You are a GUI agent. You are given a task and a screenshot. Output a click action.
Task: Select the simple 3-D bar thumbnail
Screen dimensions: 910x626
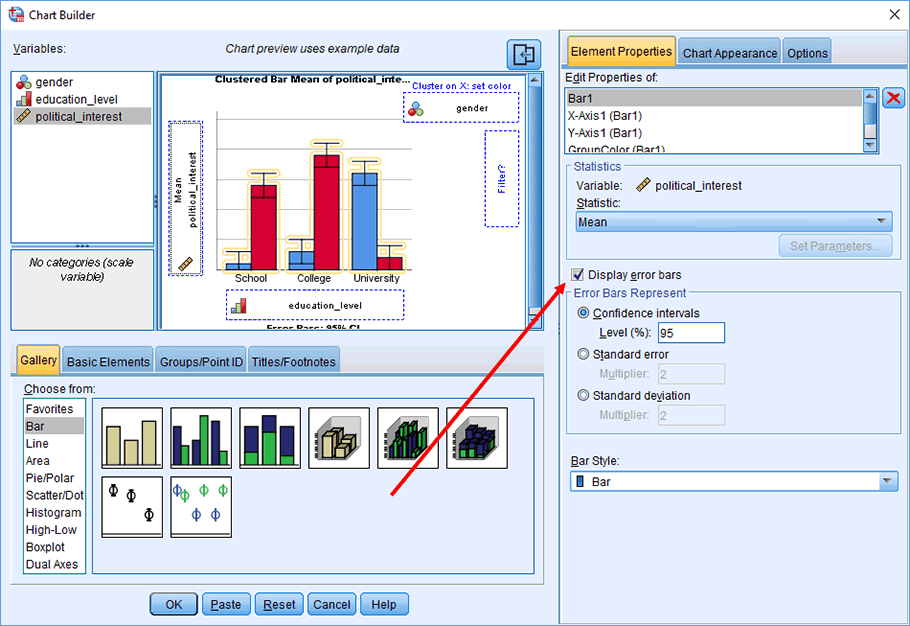tap(339, 438)
